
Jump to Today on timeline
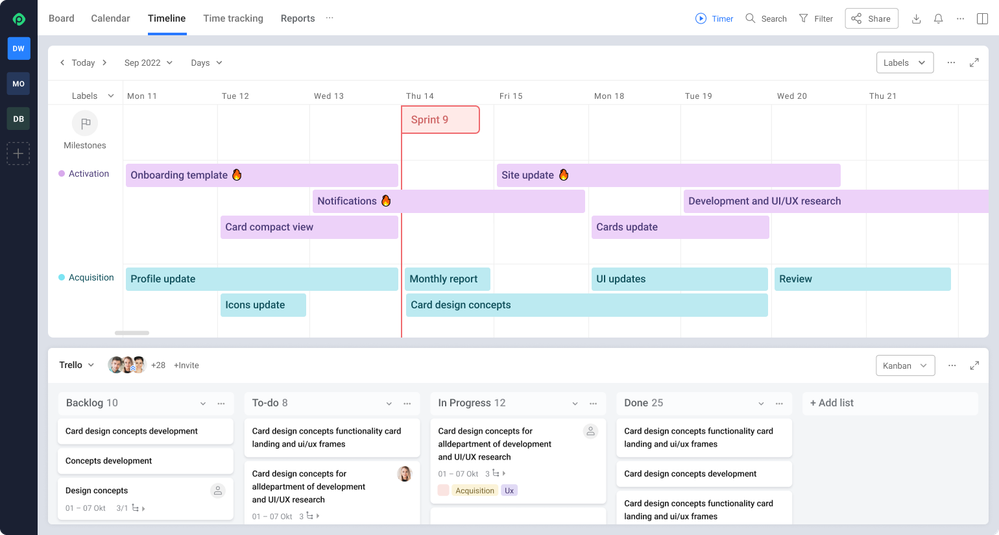coord(83,62)
